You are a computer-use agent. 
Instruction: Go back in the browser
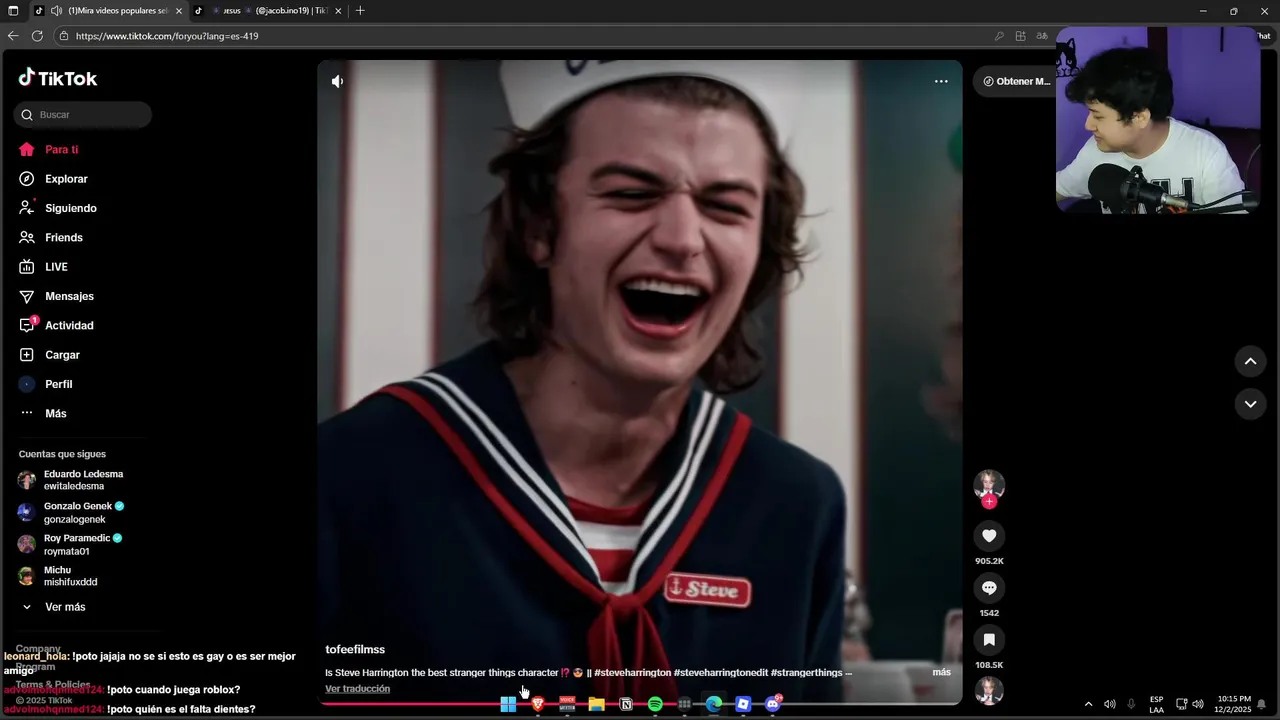(13, 36)
